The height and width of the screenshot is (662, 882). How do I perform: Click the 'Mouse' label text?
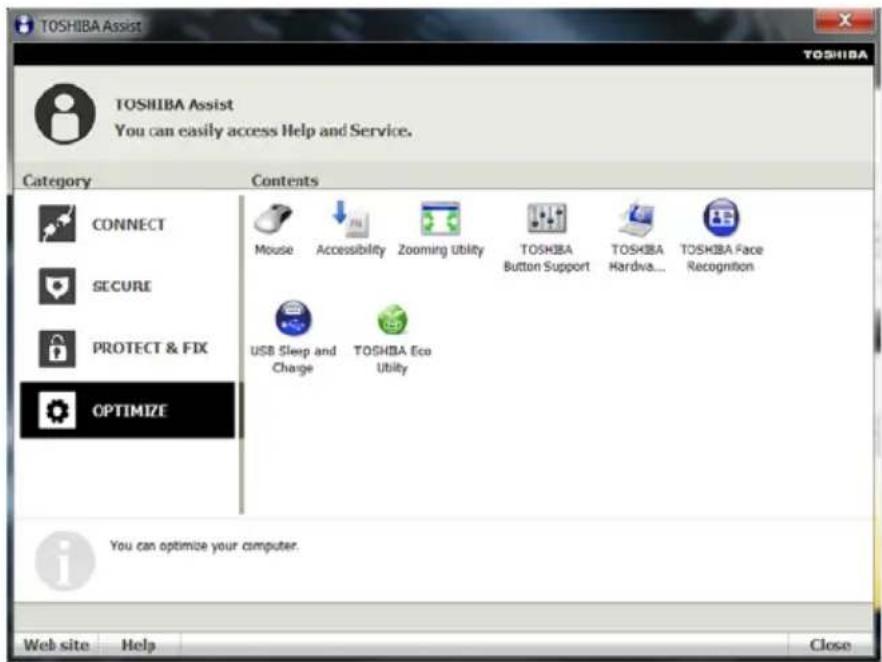coord(274,249)
